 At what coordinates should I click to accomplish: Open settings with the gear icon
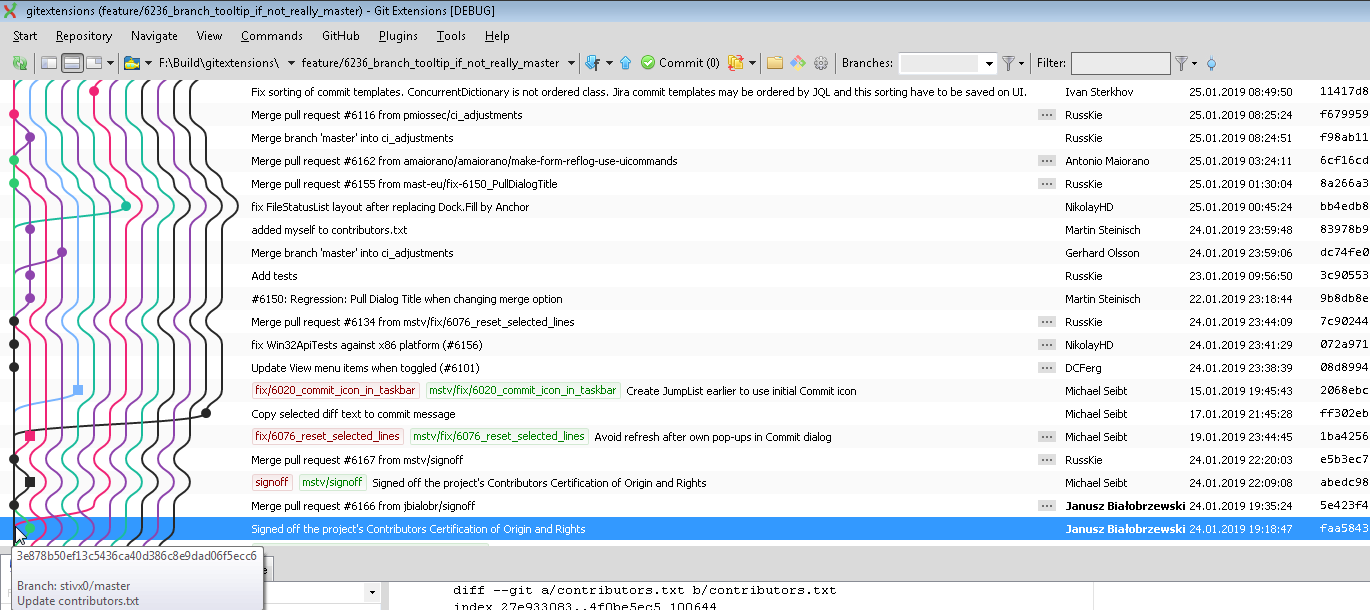[821, 63]
